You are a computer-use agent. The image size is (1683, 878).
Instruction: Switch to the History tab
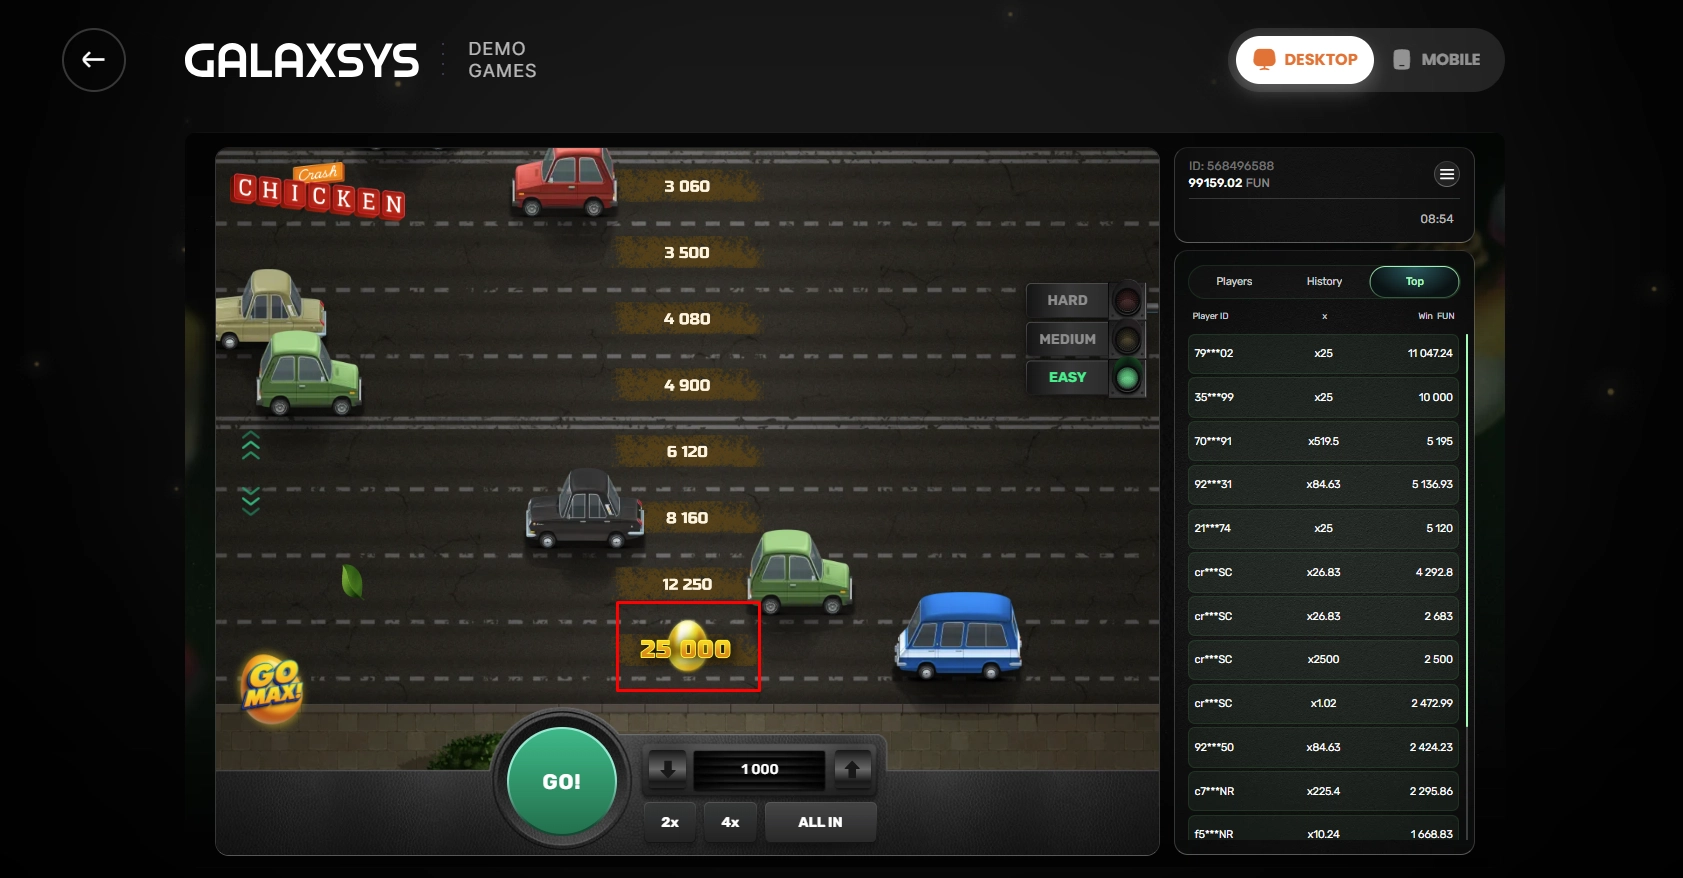(x=1324, y=281)
